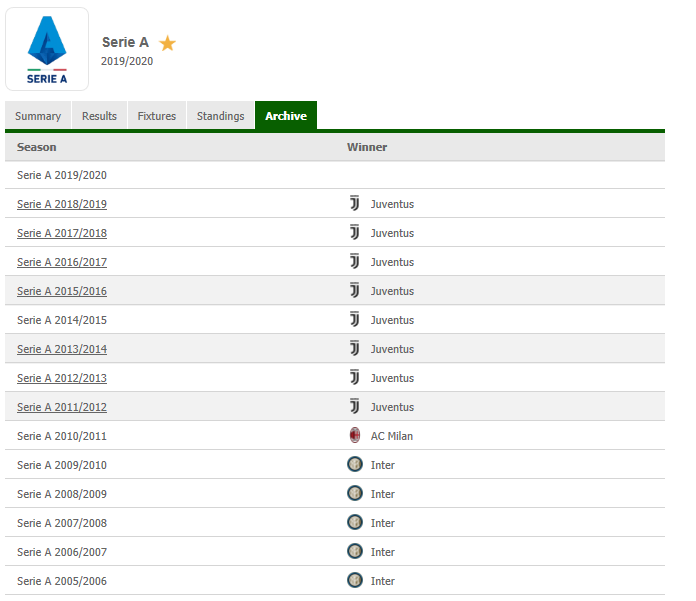The width and height of the screenshot is (696, 601).
Task: Click Juventus crest in 2018/2019 row
Action: coord(354,203)
